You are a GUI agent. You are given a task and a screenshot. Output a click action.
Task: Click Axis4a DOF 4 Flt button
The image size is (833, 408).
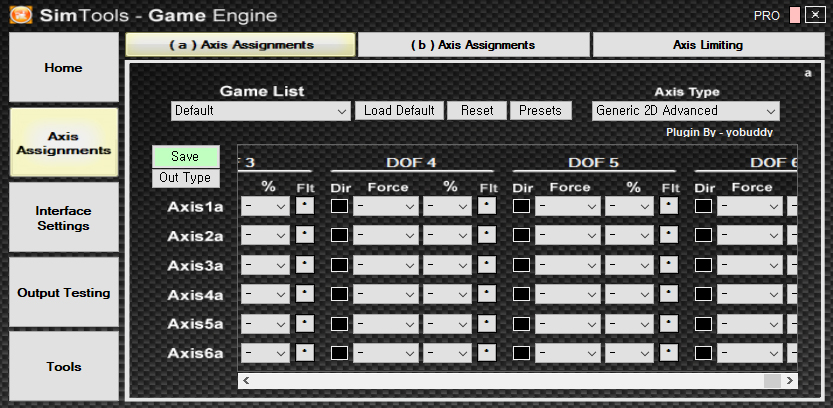pos(487,293)
